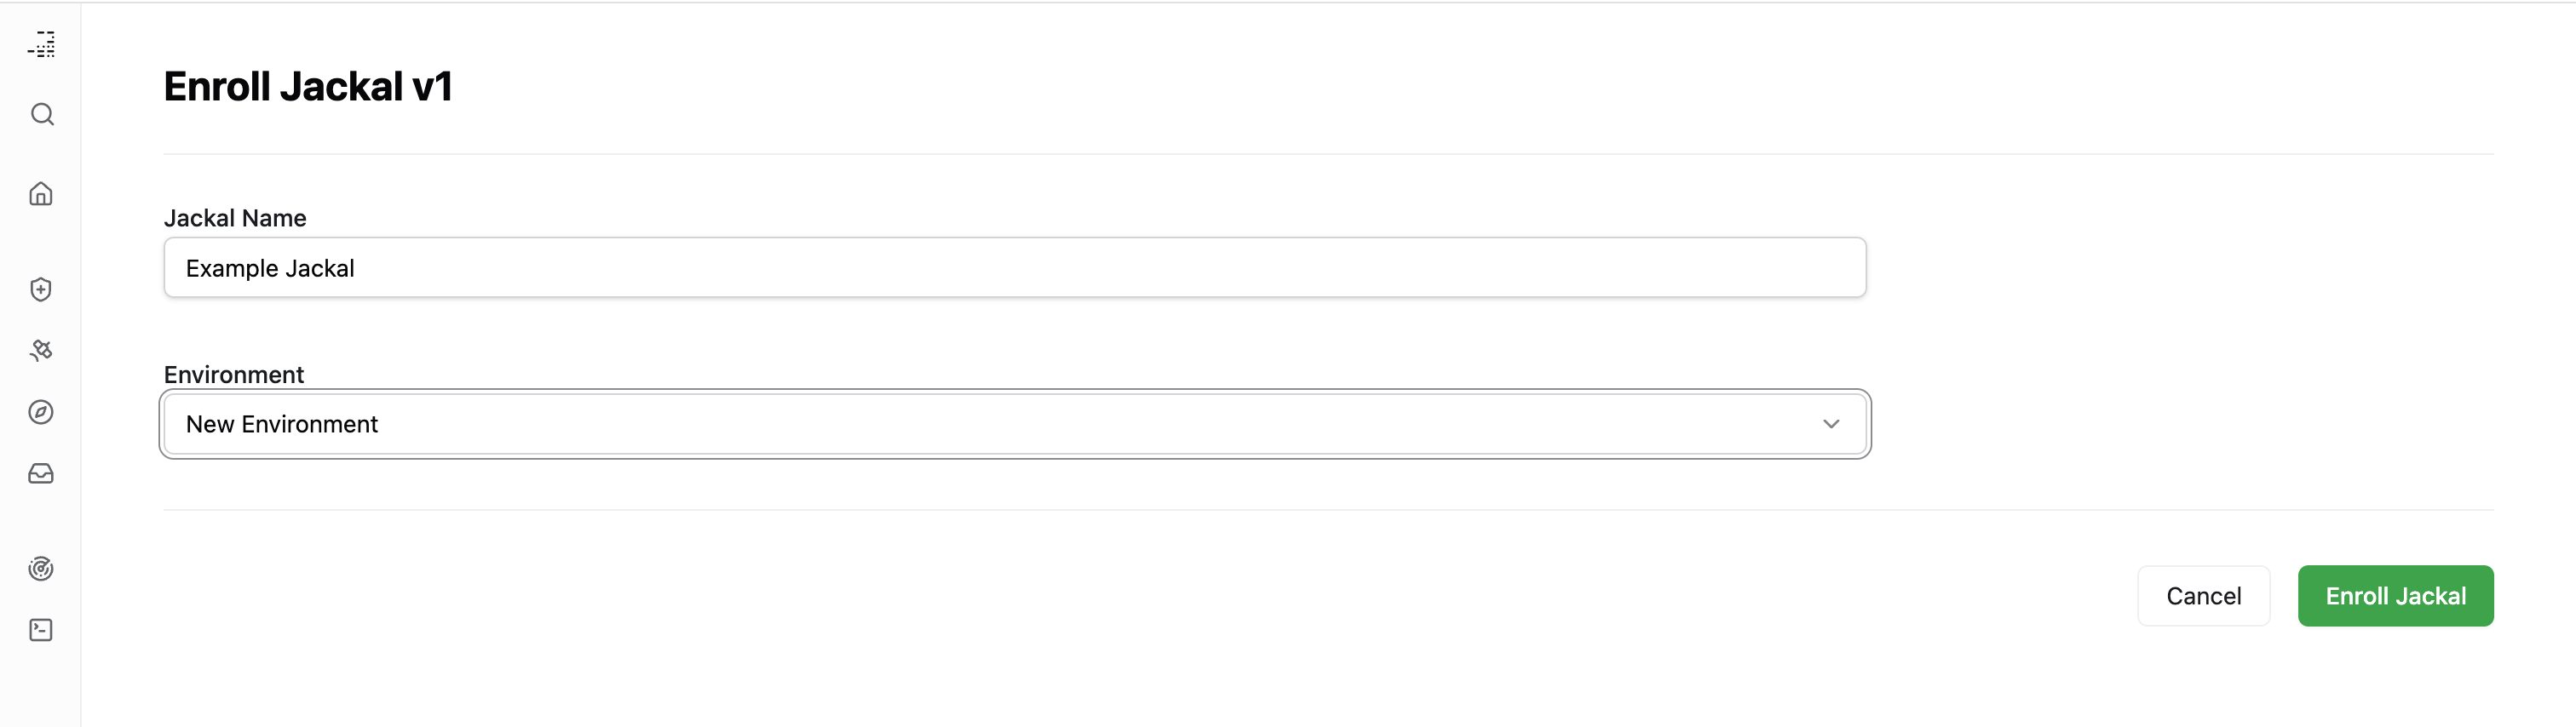Click the Jackal Name label
The width and height of the screenshot is (2576, 727).
click(235, 218)
